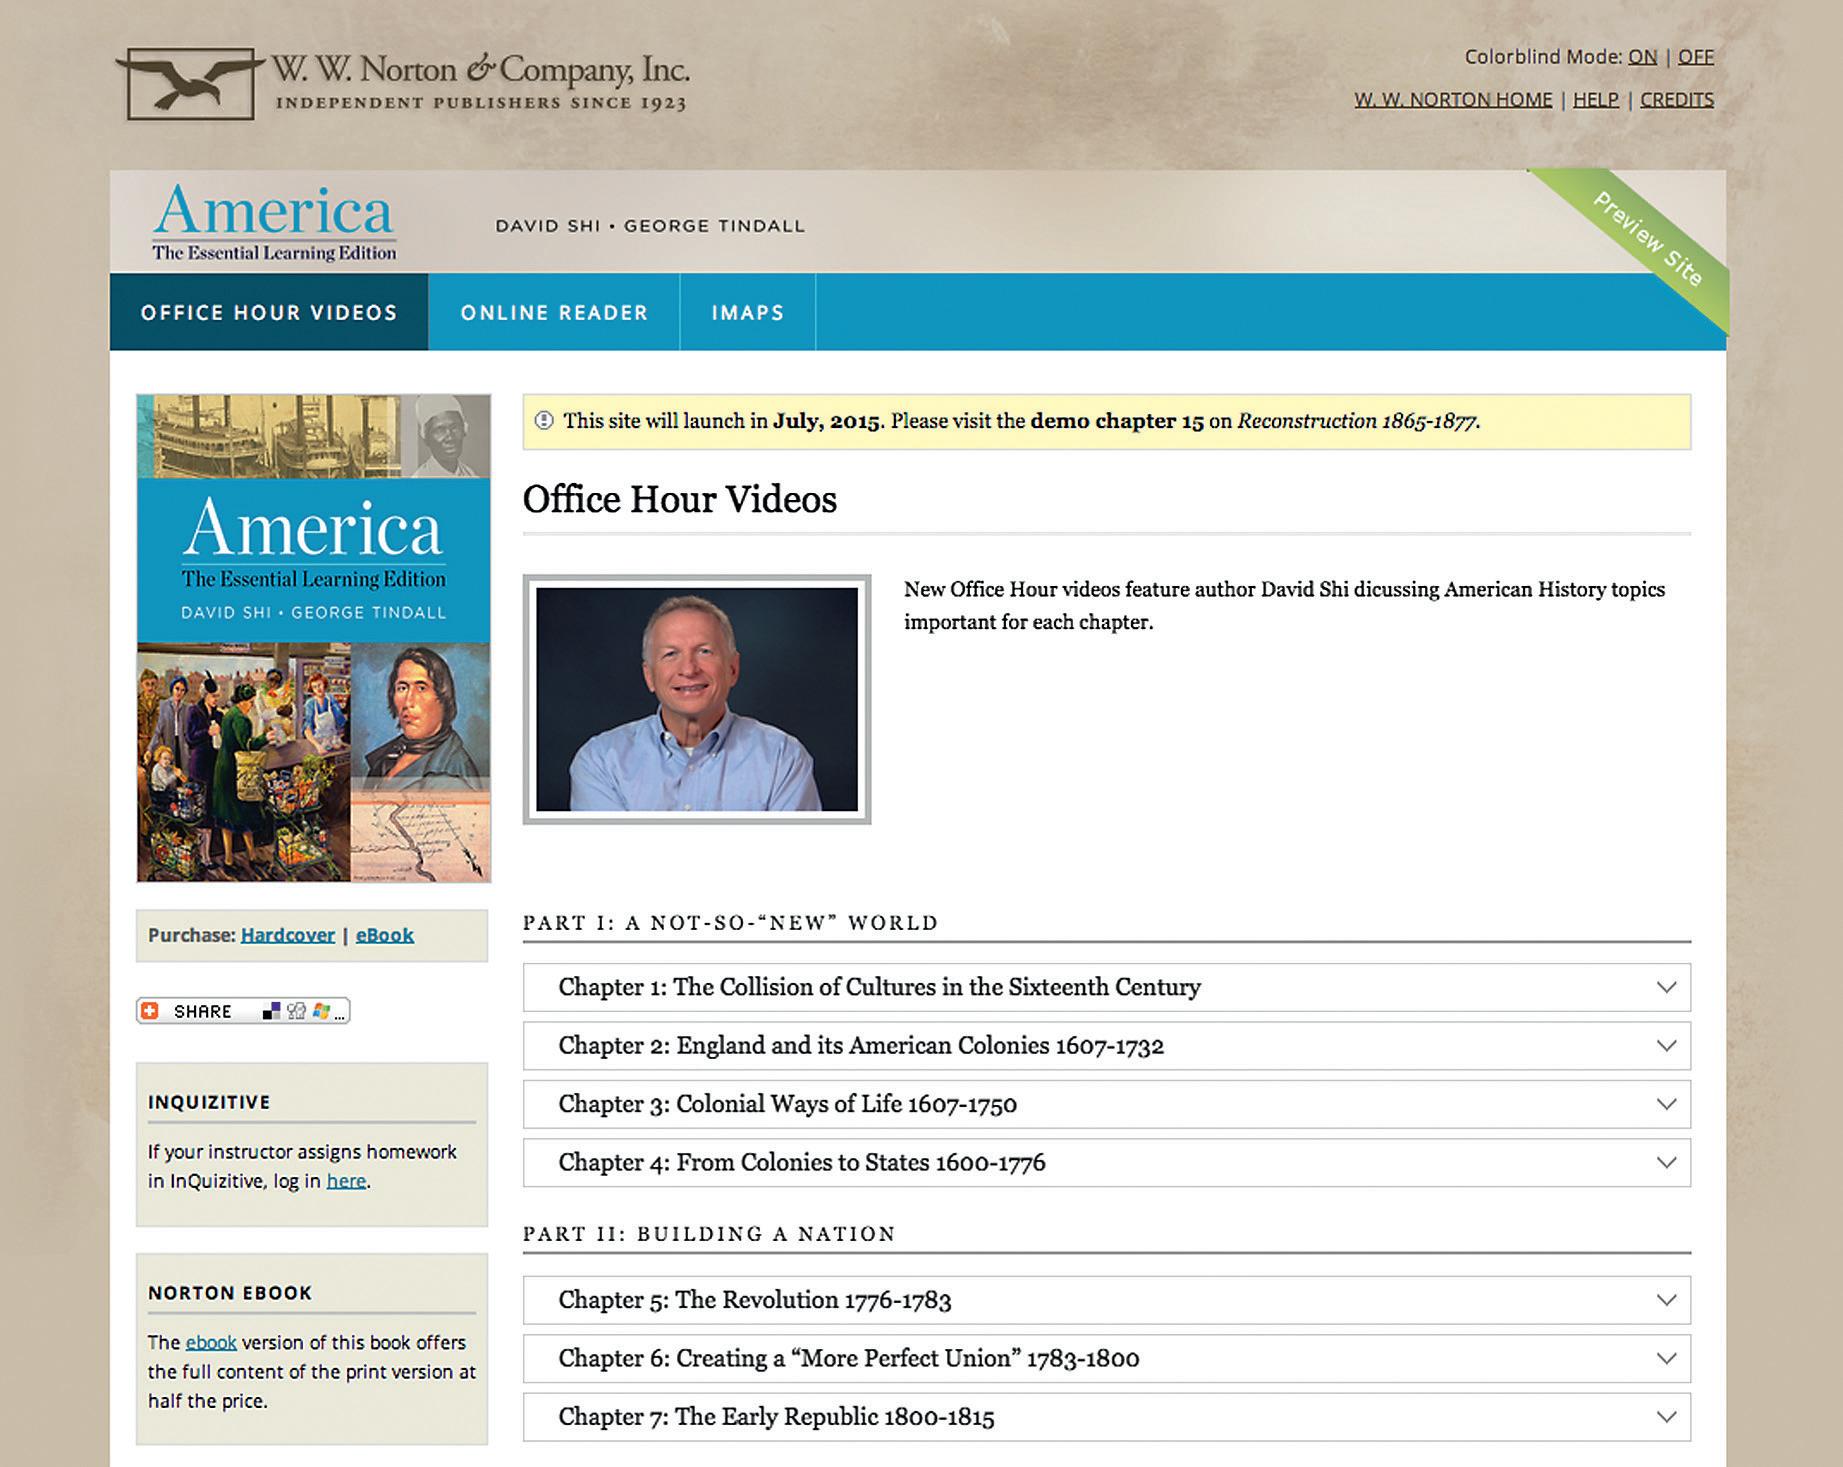1843x1467 pixels.
Task: Click the 'PART II: BUILDING A NATION' heading
Action: tap(709, 1234)
